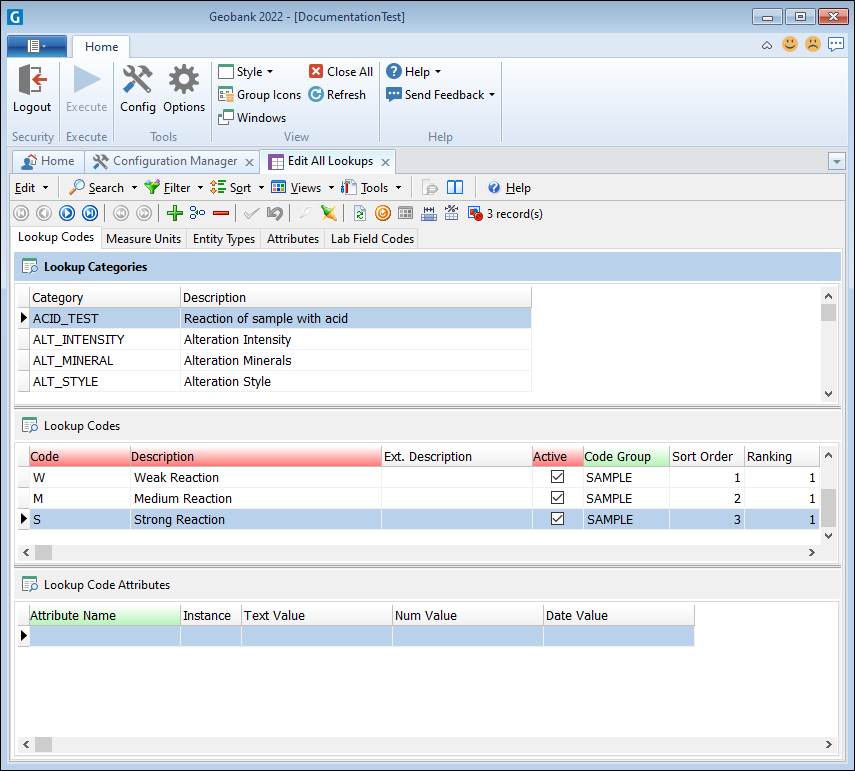Click the Windows view button
The image size is (855, 771).
pos(252,118)
